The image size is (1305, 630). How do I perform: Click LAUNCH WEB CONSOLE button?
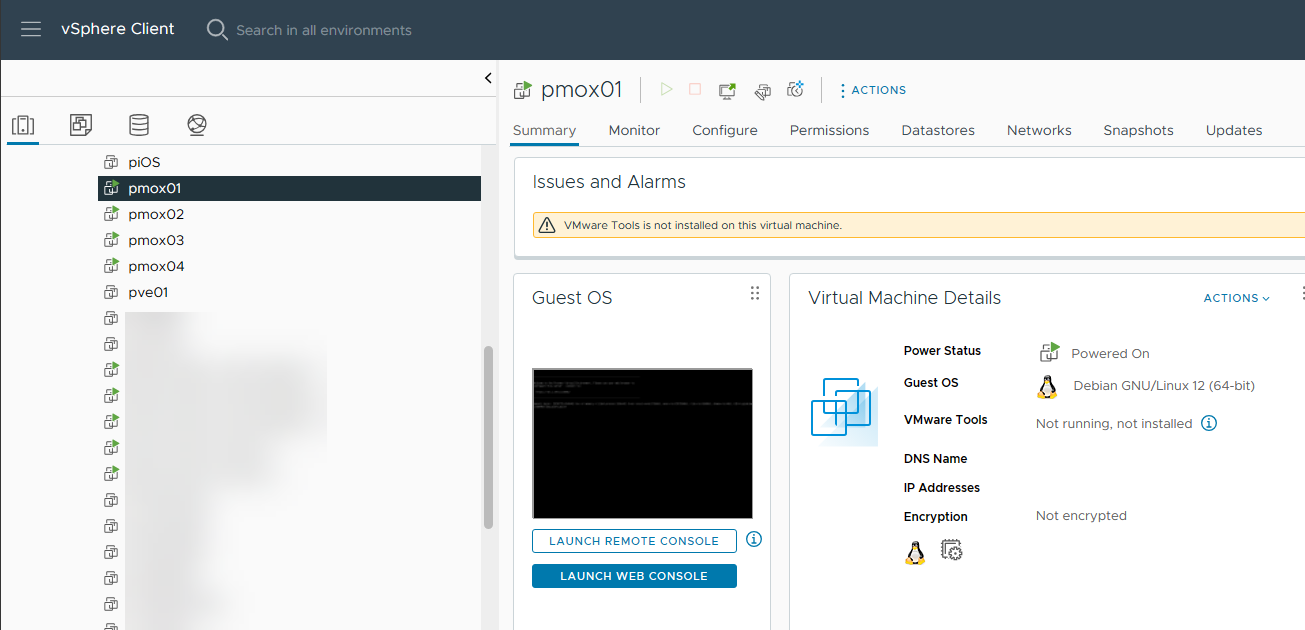(x=634, y=576)
